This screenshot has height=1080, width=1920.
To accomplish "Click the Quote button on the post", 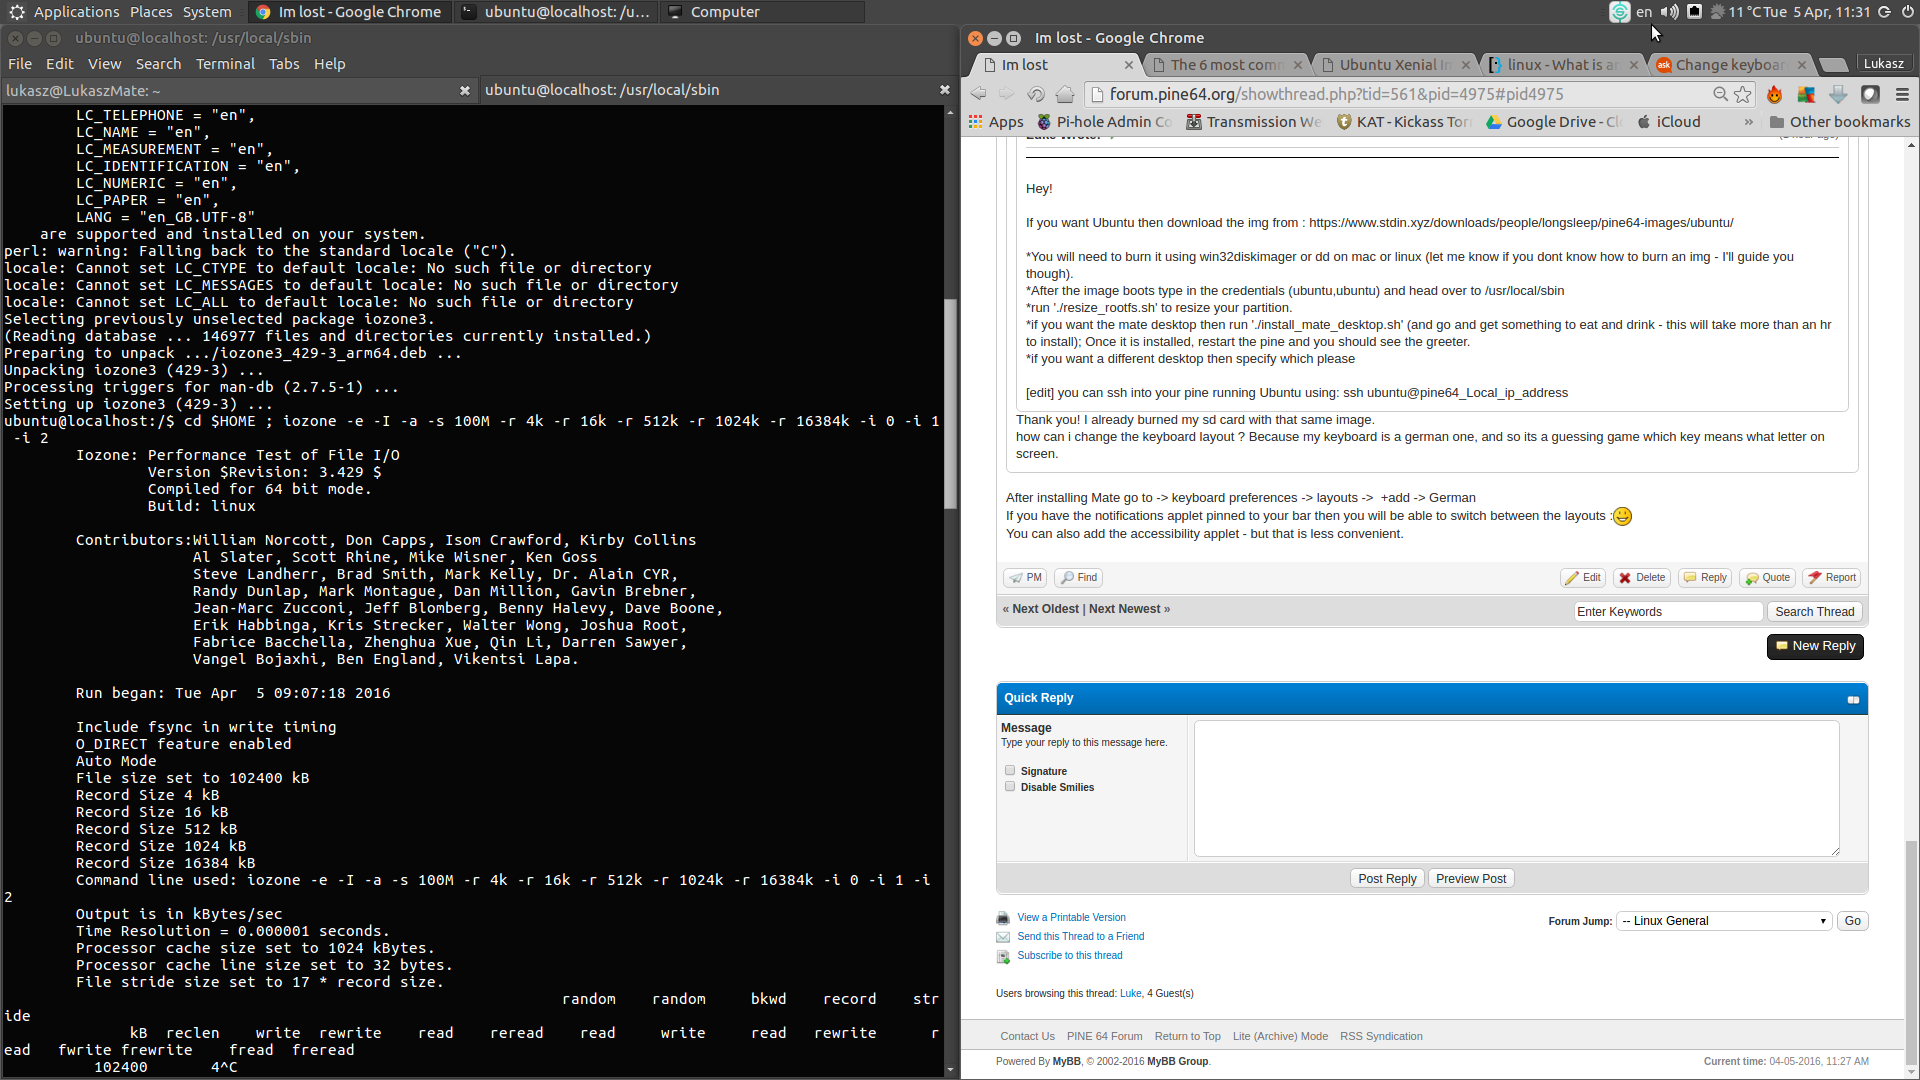I will [1768, 577].
